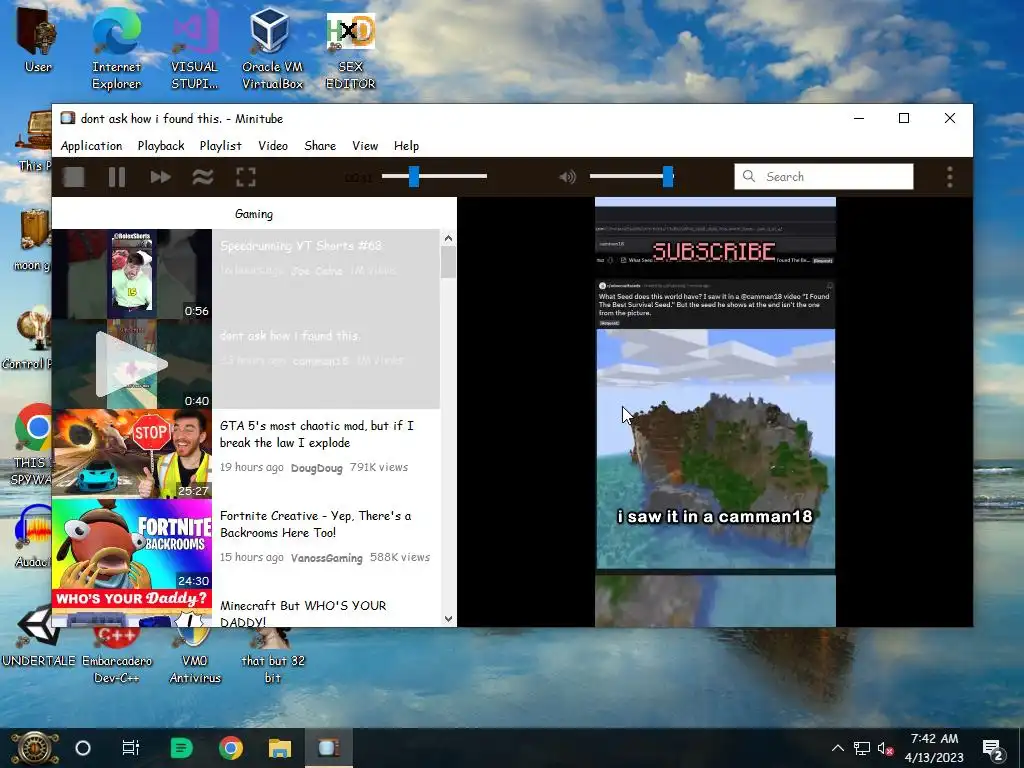This screenshot has height=768, width=1024.
Task: Select the 'dont ask how i found this' thumbnail
Action: 132,364
